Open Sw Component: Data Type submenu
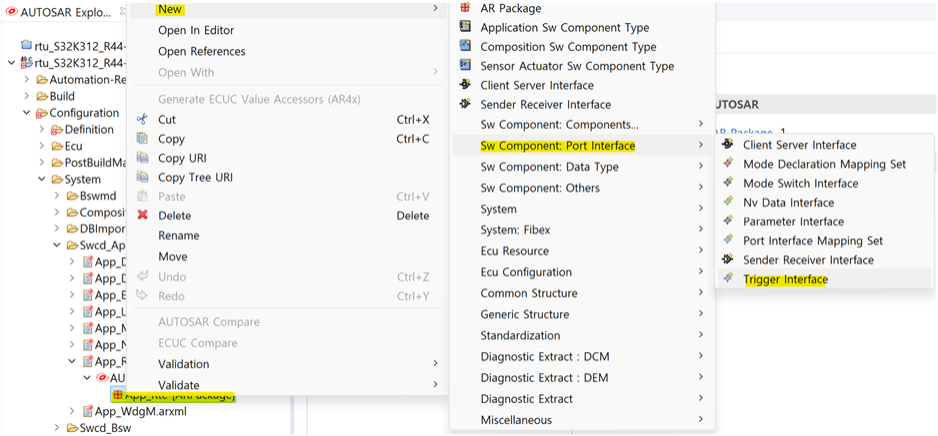Image resolution: width=938 pixels, height=436 pixels. tap(582, 166)
